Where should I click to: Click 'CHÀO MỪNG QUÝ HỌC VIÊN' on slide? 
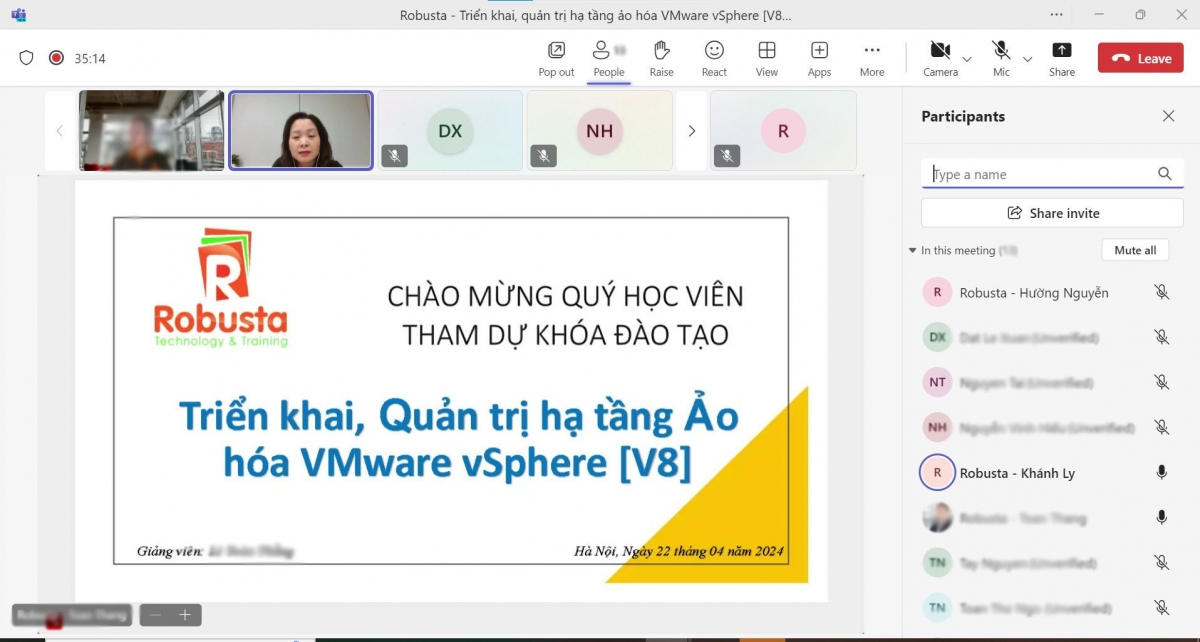tap(565, 296)
